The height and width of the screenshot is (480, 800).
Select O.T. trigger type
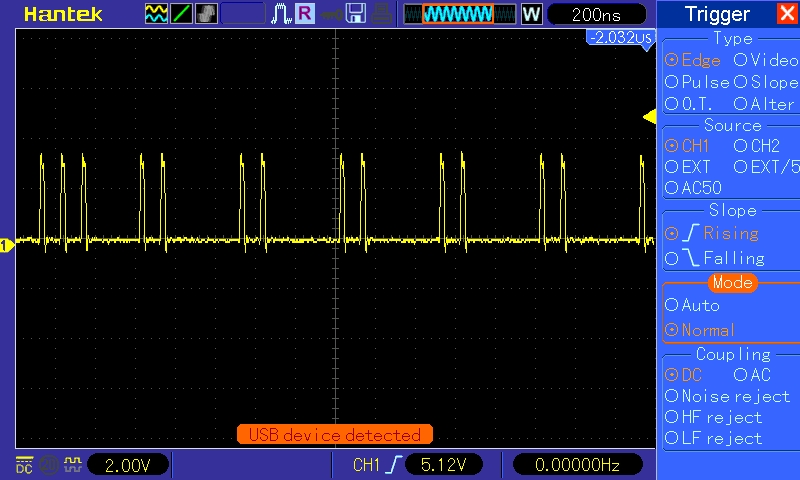pos(689,104)
